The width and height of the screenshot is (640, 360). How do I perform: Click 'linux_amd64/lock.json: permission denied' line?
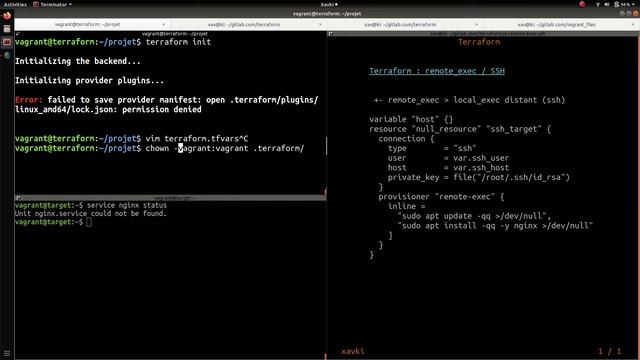108,109
